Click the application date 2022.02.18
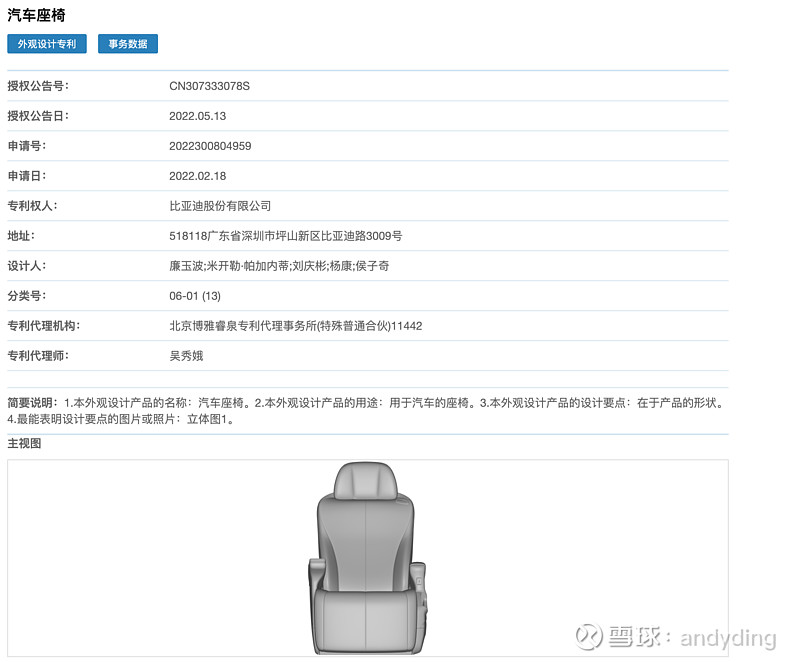Image resolution: width=800 pixels, height=662 pixels. pyautogui.click(x=199, y=176)
